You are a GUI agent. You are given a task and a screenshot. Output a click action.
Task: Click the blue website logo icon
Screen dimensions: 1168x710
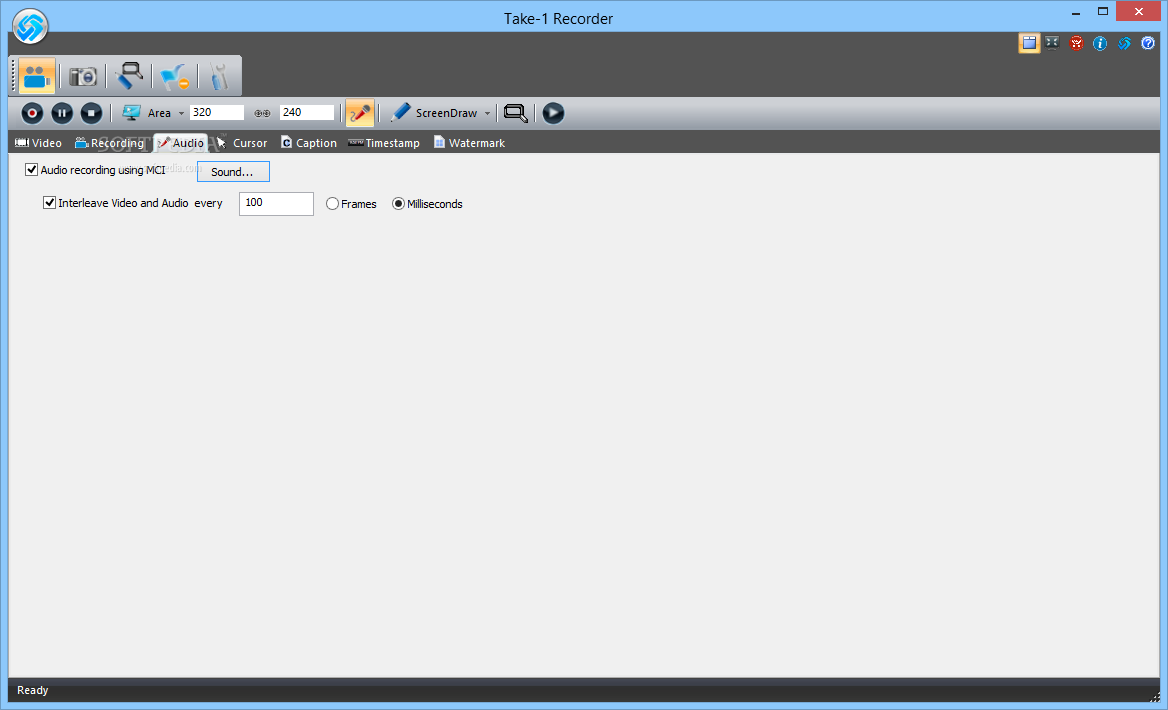[1124, 43]
